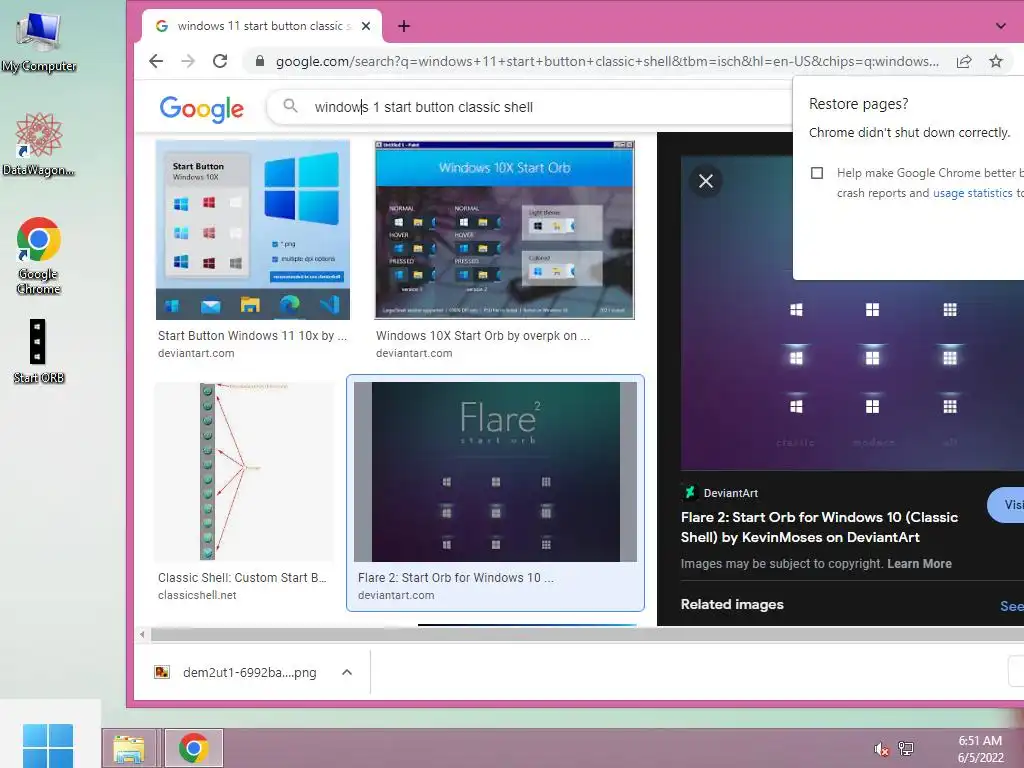Click the muted volume tray icon
Viewport: 1024px width, 768px height.
pos(881,749)
